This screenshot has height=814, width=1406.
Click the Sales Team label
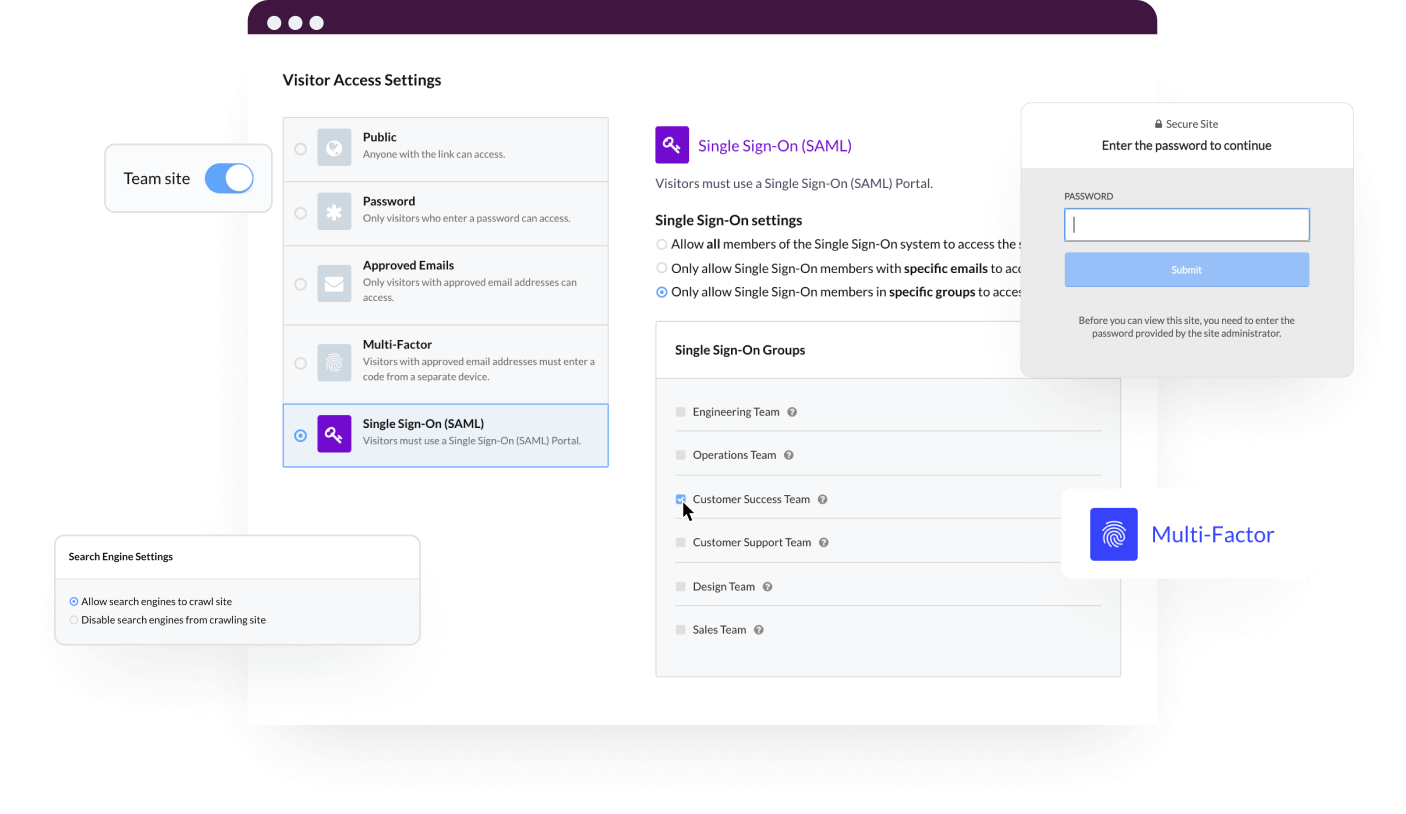[x=720, y=630]
